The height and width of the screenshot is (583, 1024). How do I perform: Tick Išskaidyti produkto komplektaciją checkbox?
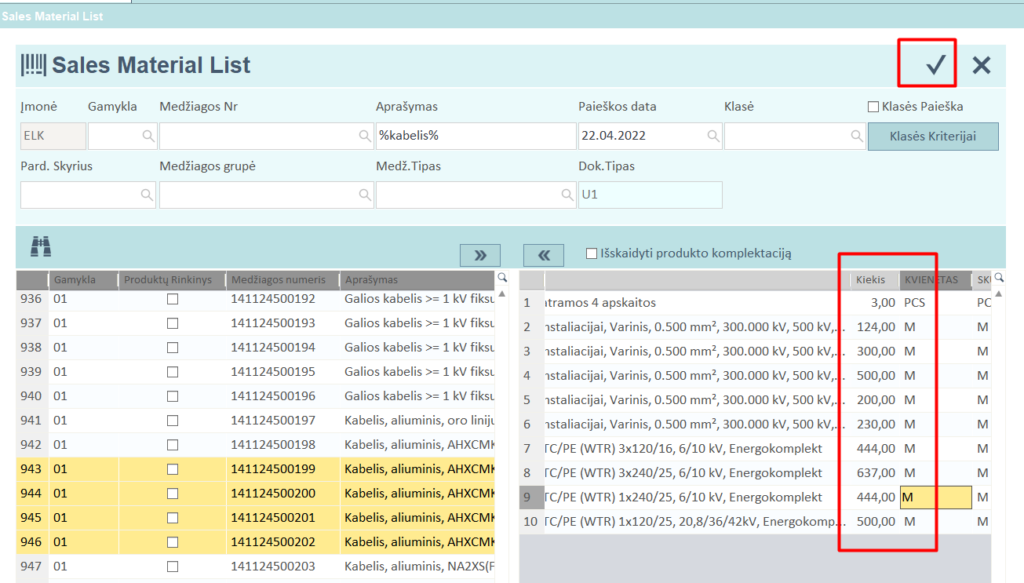coord(592,254)
